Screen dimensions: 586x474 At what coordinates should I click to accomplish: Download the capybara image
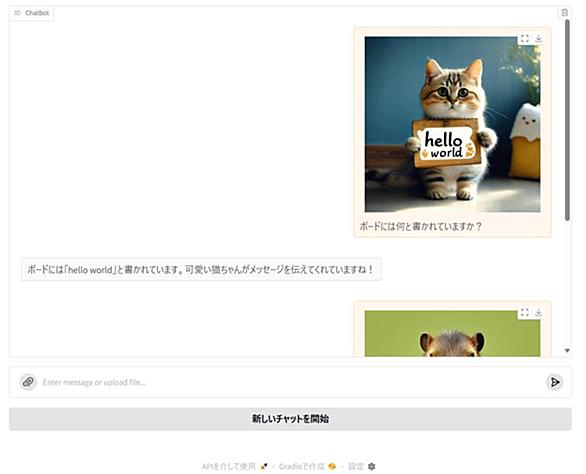click(539, 313)
